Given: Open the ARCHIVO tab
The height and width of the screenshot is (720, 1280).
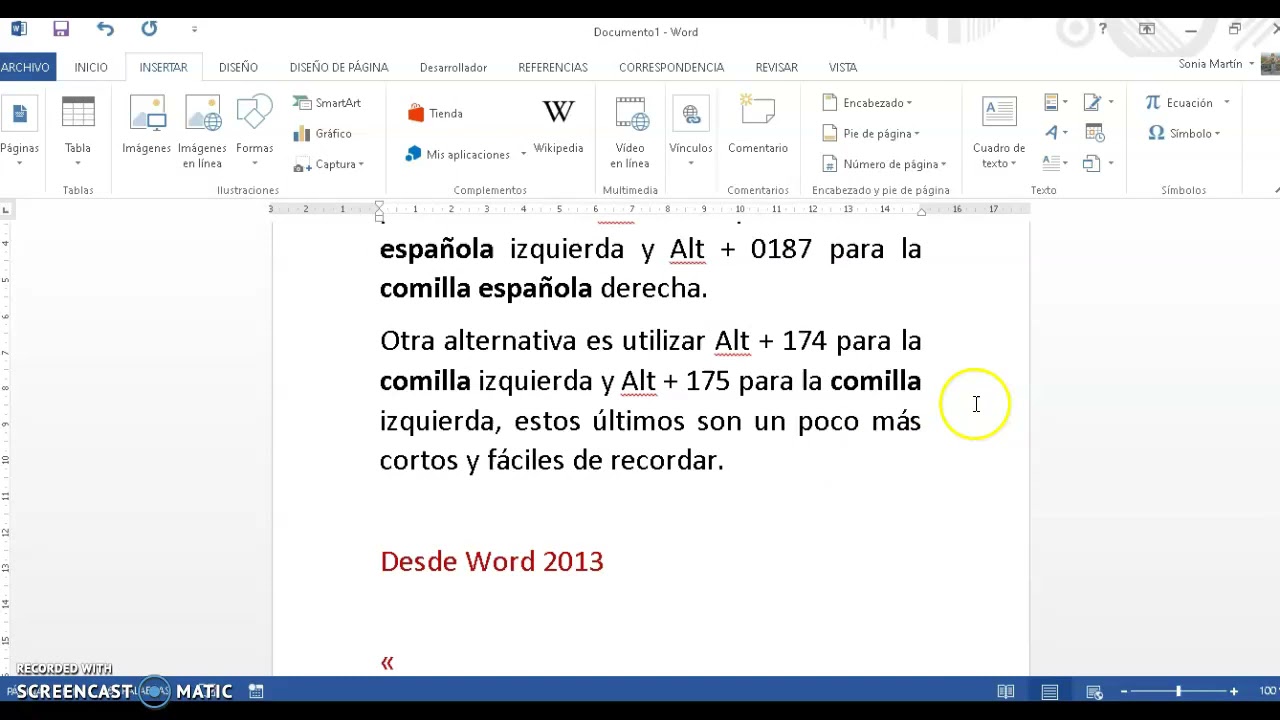Looking at the screenshot, I should (25, 67).
